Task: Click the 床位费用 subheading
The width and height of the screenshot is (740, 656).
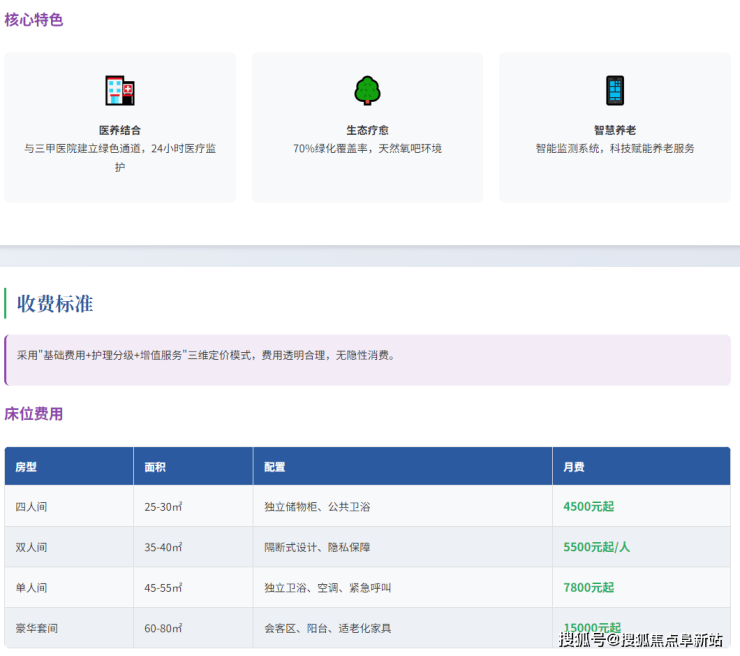Action: point(34,413)
